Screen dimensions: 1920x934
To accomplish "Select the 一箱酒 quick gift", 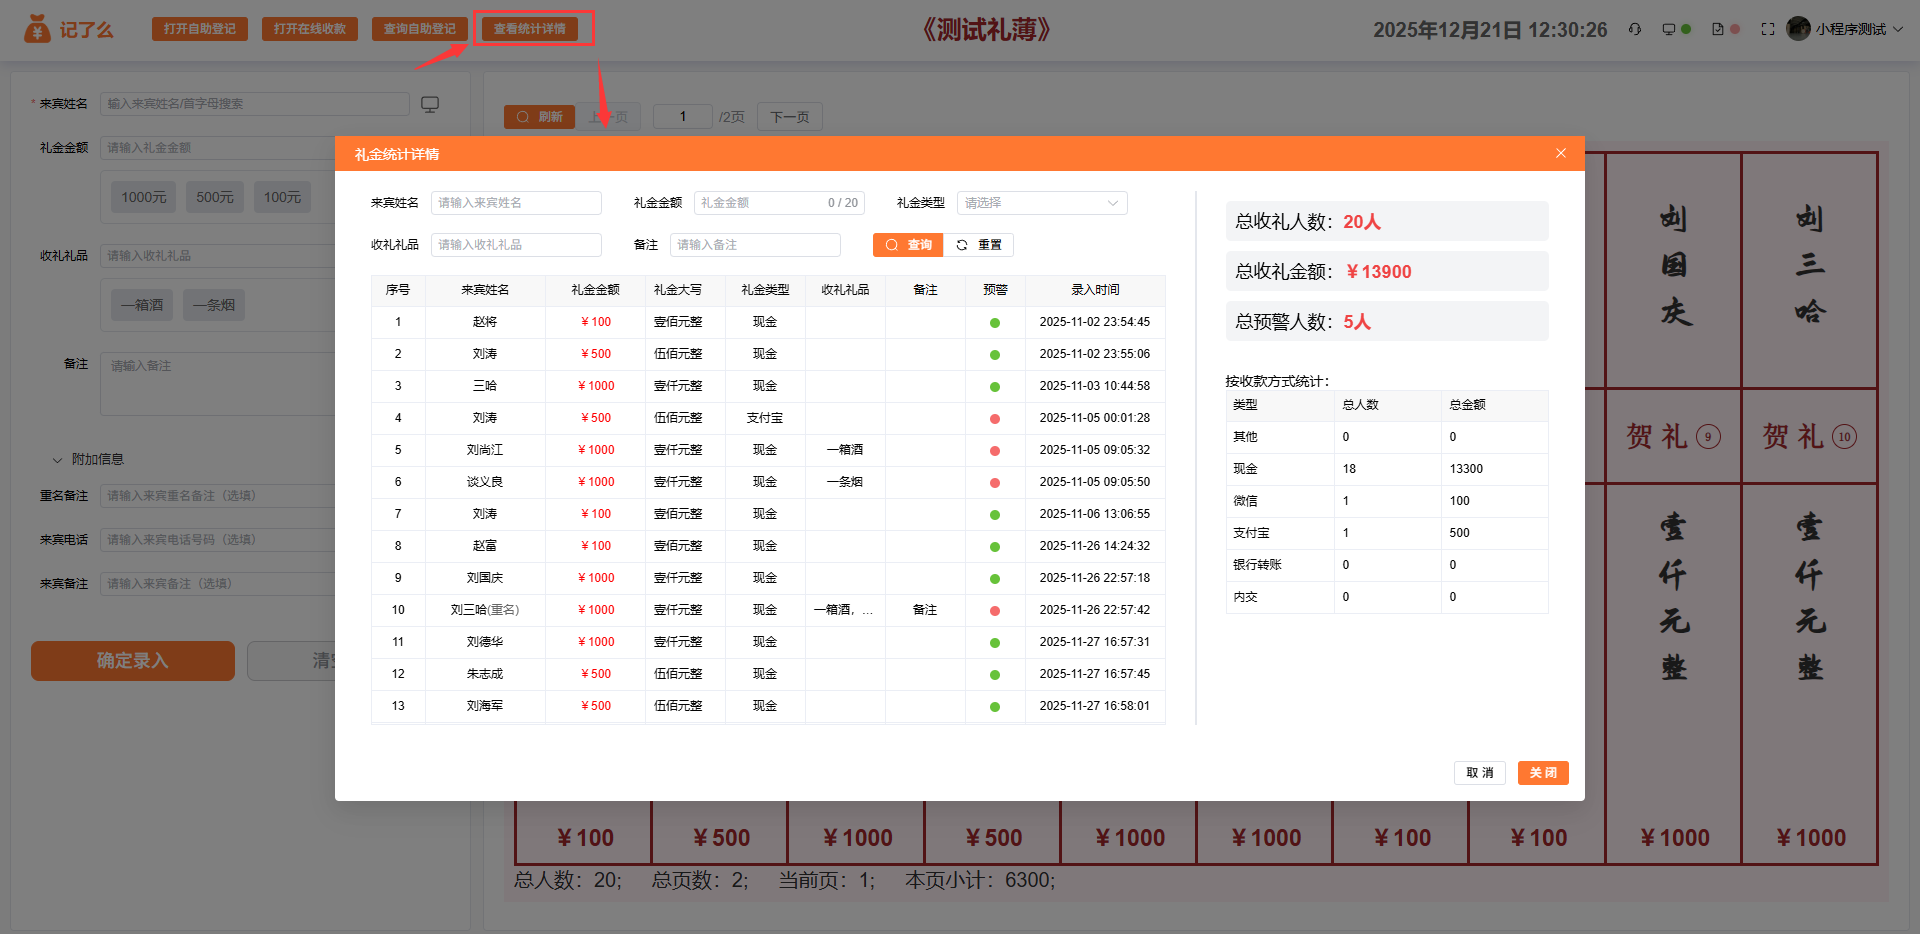I will (142, 305).
